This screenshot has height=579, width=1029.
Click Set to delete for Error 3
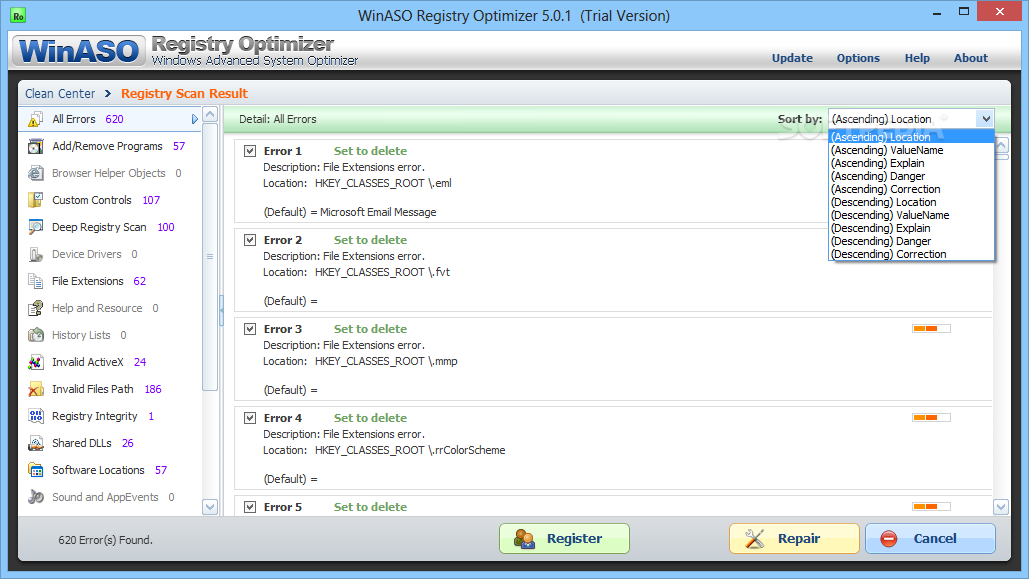(x=370, y=329)
